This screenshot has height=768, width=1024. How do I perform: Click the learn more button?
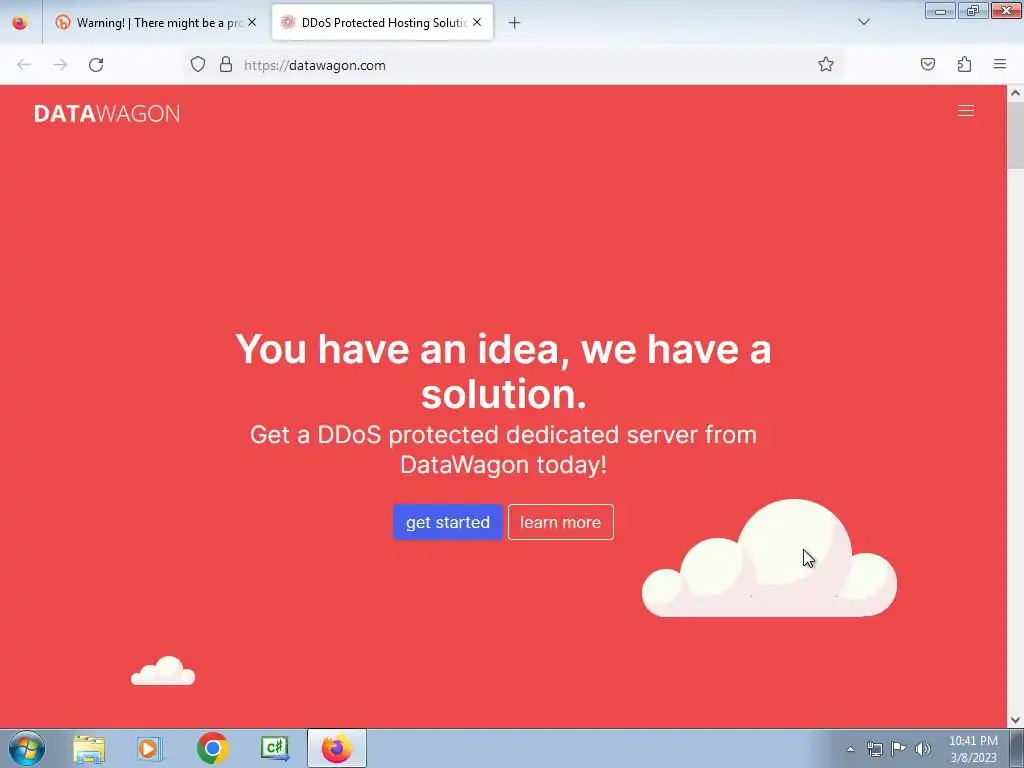[x=561, y=522]
